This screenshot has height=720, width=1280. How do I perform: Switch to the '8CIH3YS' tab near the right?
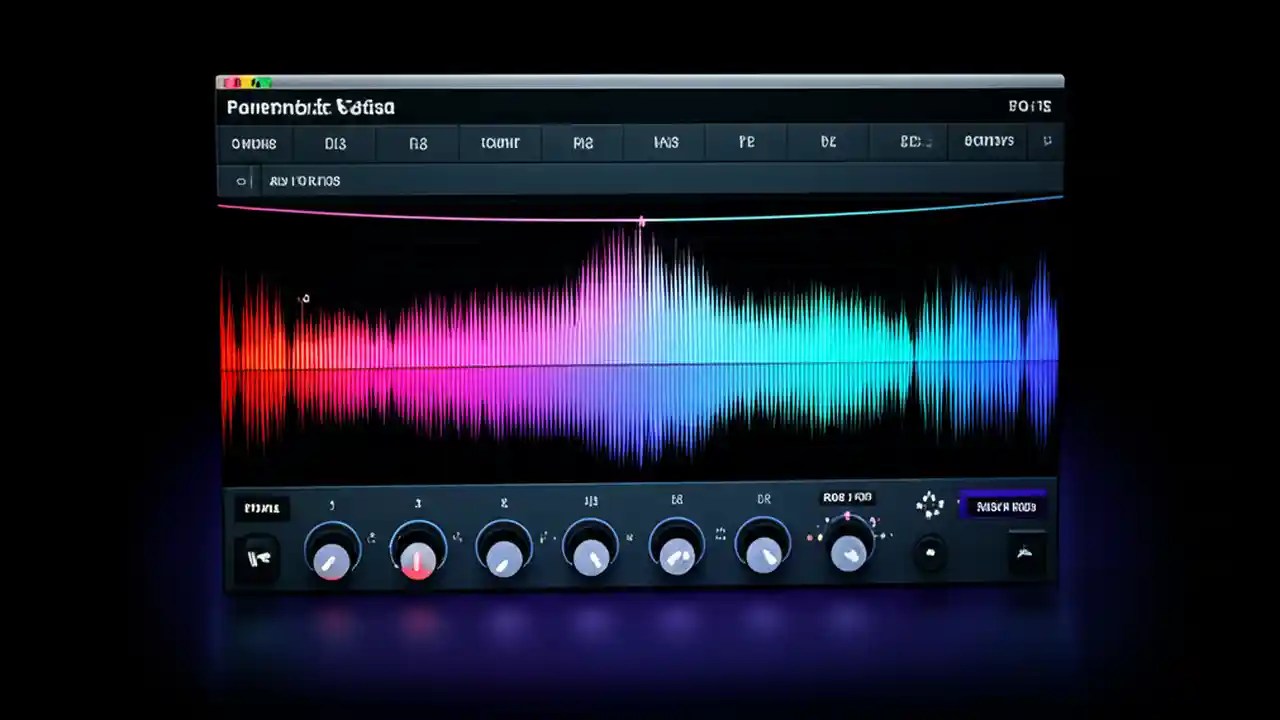pyautogui.click(x=988, y=142)
